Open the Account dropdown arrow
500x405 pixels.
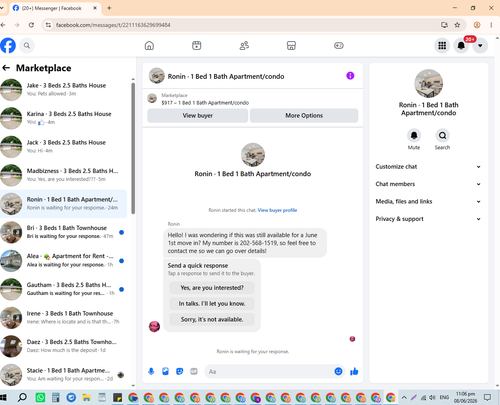pos(480,45)
